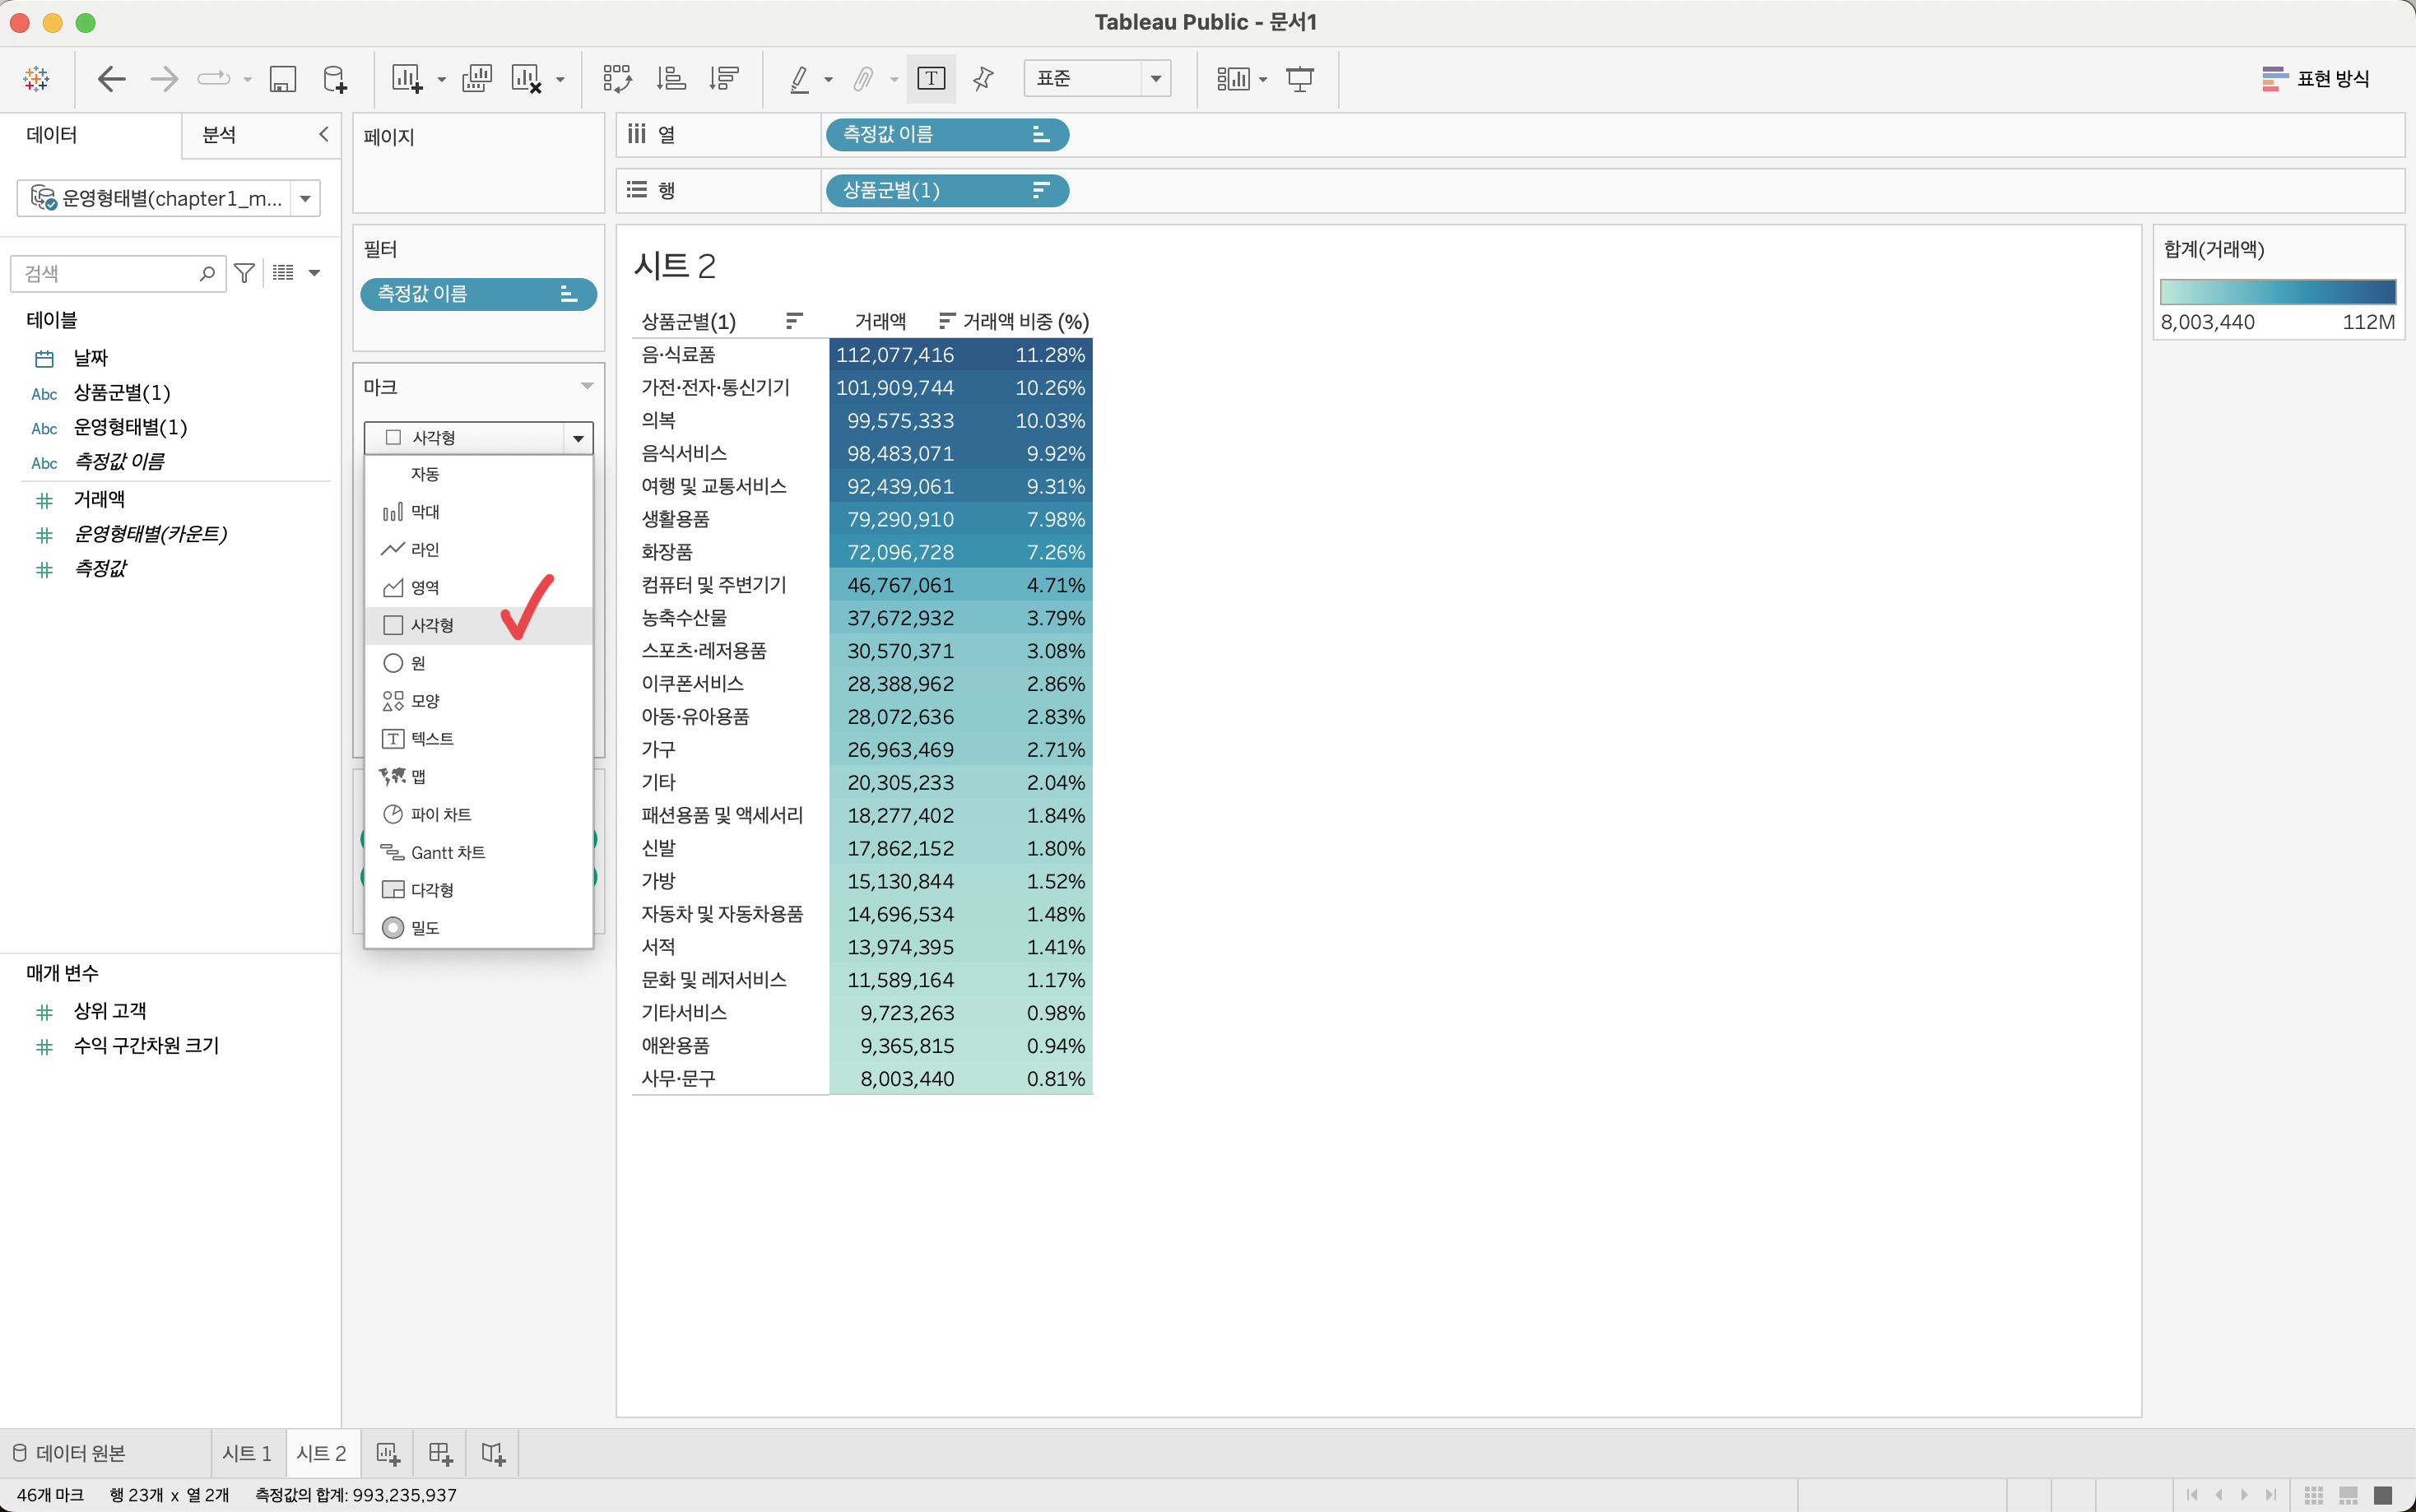Click the Swap rows and columns icon

click(617, 78)
